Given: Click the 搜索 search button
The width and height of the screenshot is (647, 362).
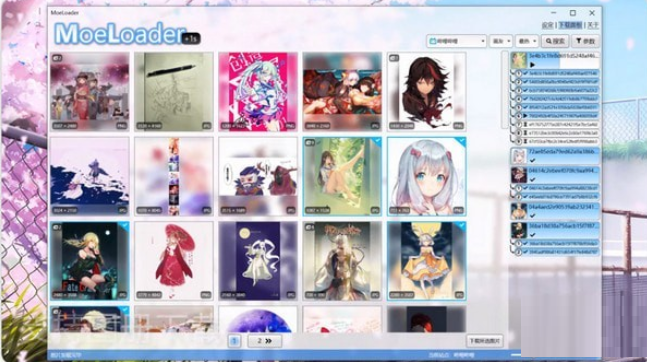Looking at the screenshot, I should tap(555, 41).
